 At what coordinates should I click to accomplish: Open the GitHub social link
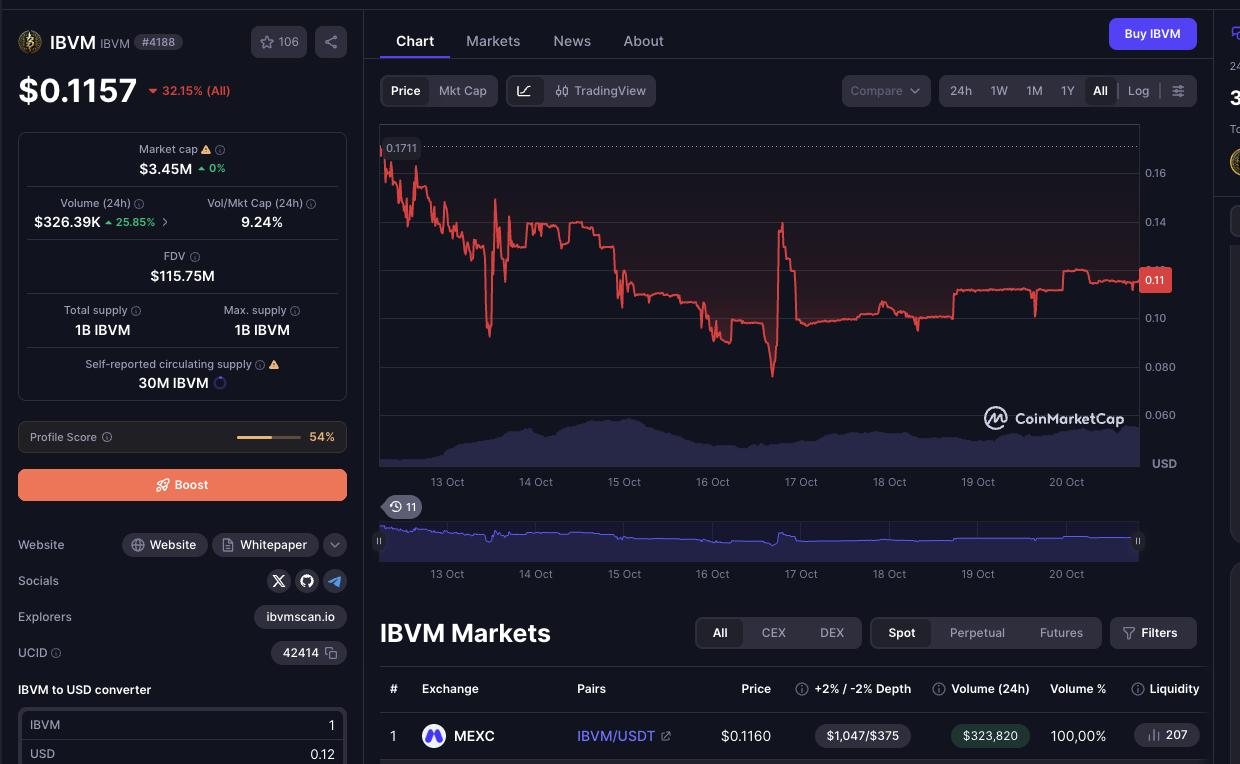pos(307,581)
